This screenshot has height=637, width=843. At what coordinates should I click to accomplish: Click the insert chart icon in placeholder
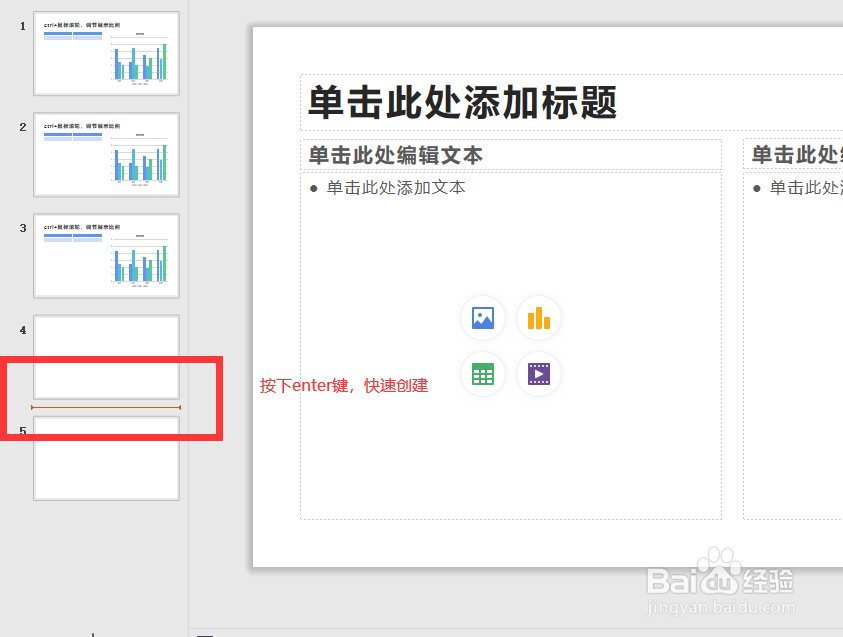539,318
